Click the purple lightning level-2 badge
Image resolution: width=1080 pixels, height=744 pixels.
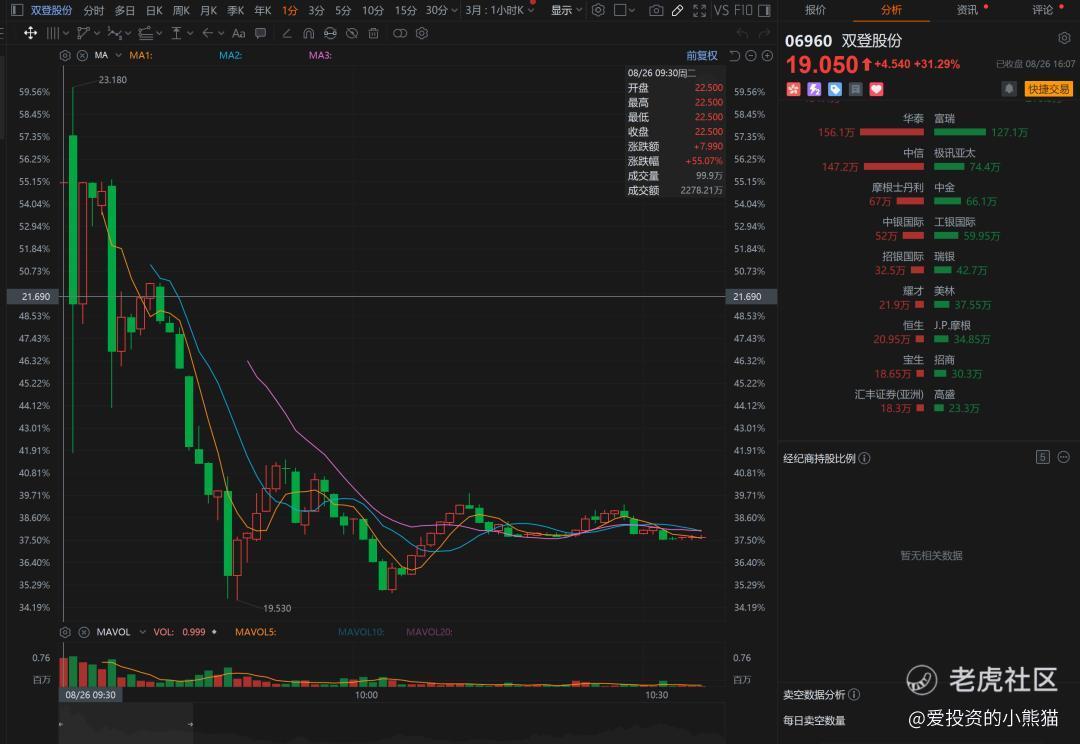[x=814, y=89]
